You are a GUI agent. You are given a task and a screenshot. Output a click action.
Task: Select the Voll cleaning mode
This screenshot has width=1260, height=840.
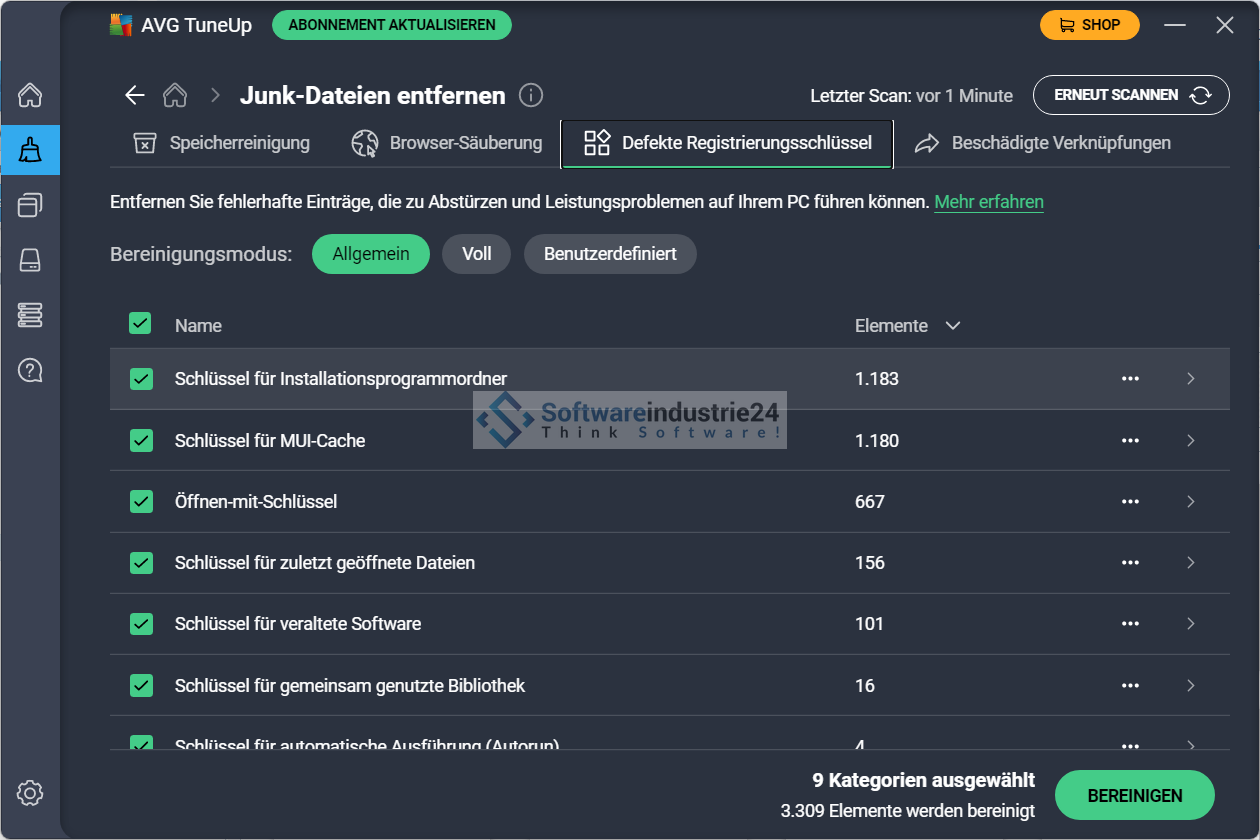tap(476, 254)
